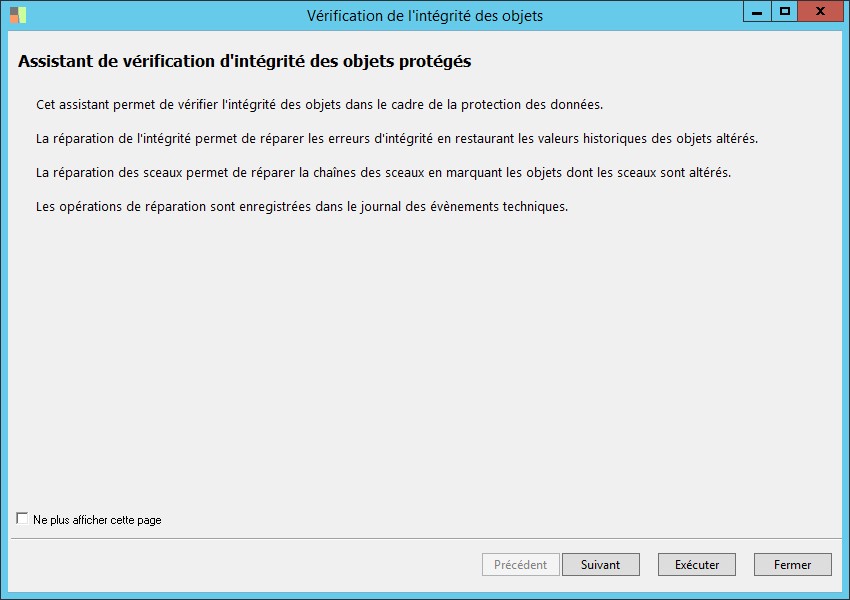Viewport: 850px width, 600px height.
Task: Click the window title 'Vérification de l'intégrité des objets'
Action: [x=427, y=16]
